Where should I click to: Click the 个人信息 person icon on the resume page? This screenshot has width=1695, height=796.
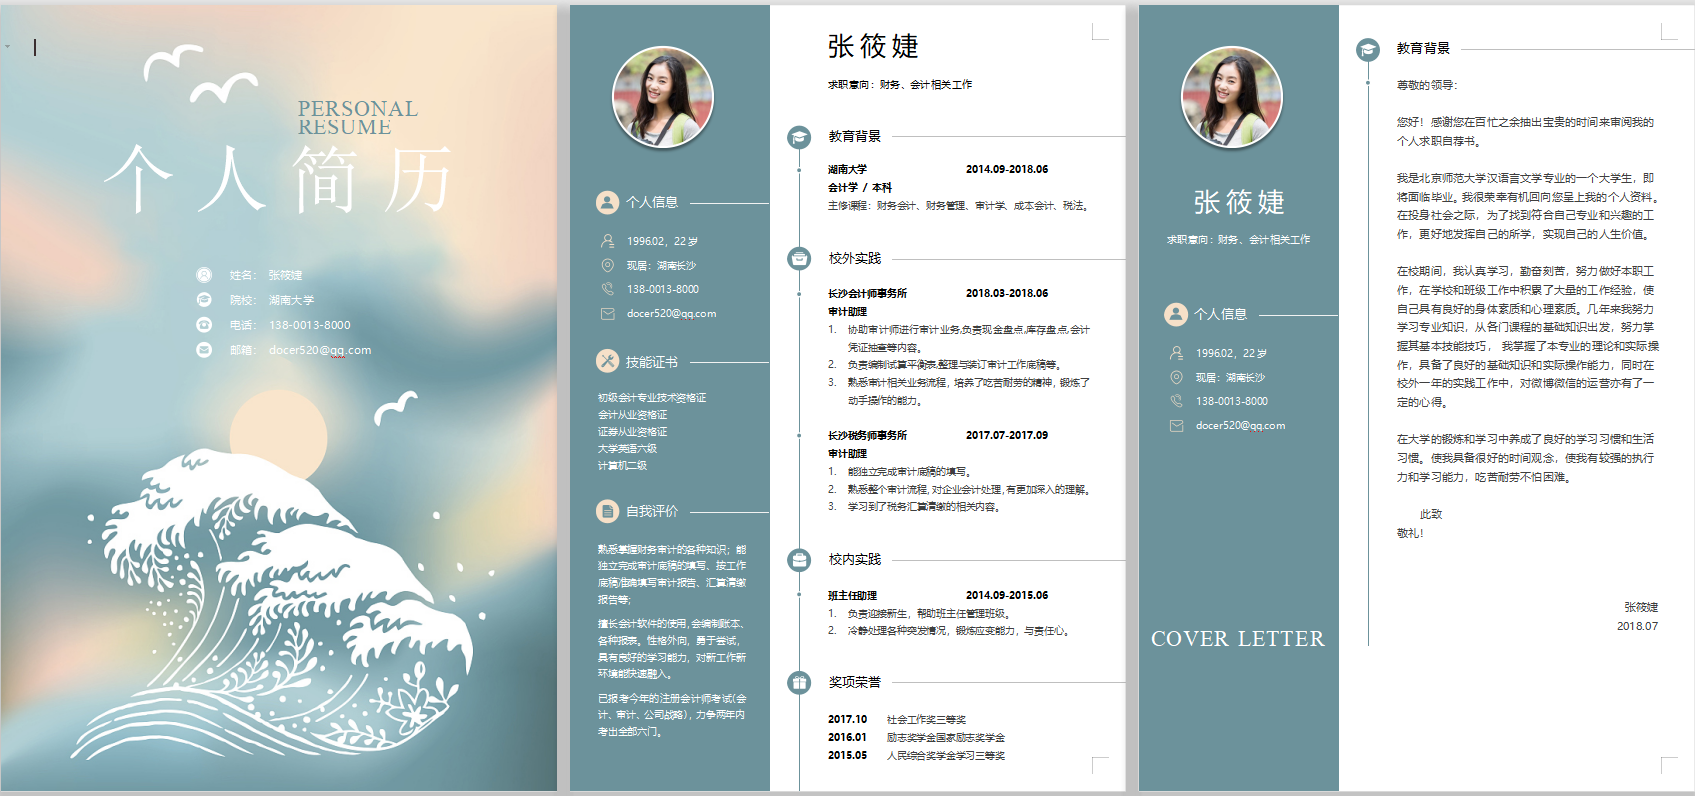point(607,202)
